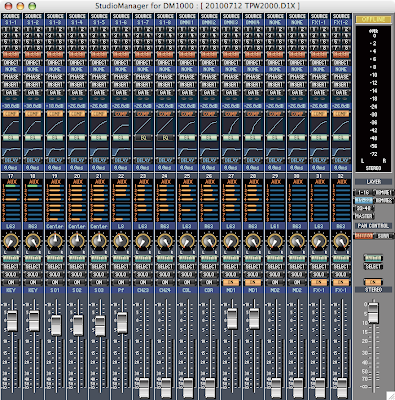The image size is (395, 400).
Task: Click the gain dB value on channel 19
Action: (x=55, y=106)
